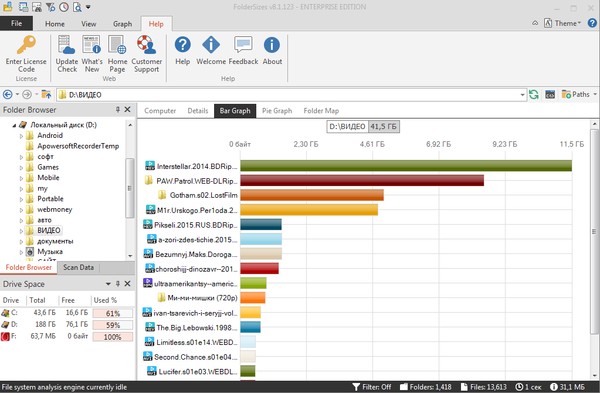600x393 pixels.
Task: Select drive F: row in Drive Space
Action: tap(67, 337)
